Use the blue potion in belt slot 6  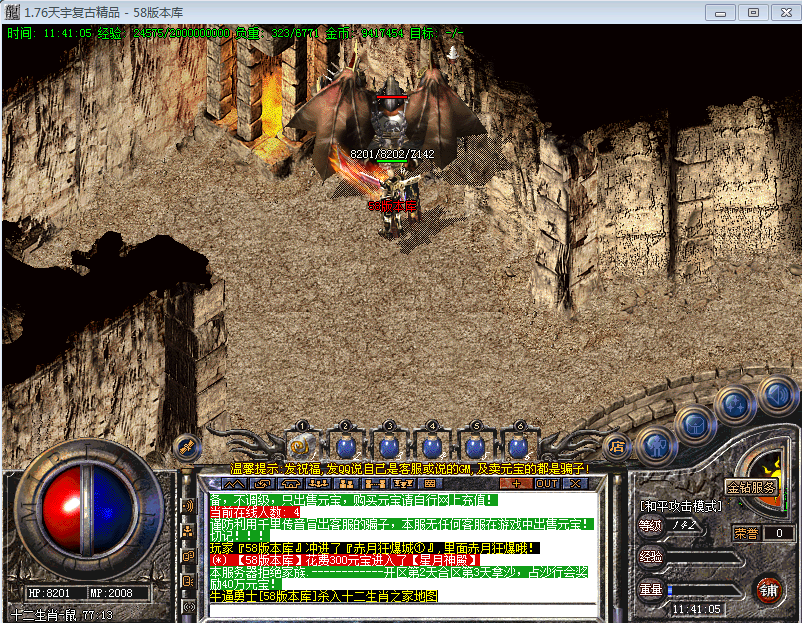[517, 445]
